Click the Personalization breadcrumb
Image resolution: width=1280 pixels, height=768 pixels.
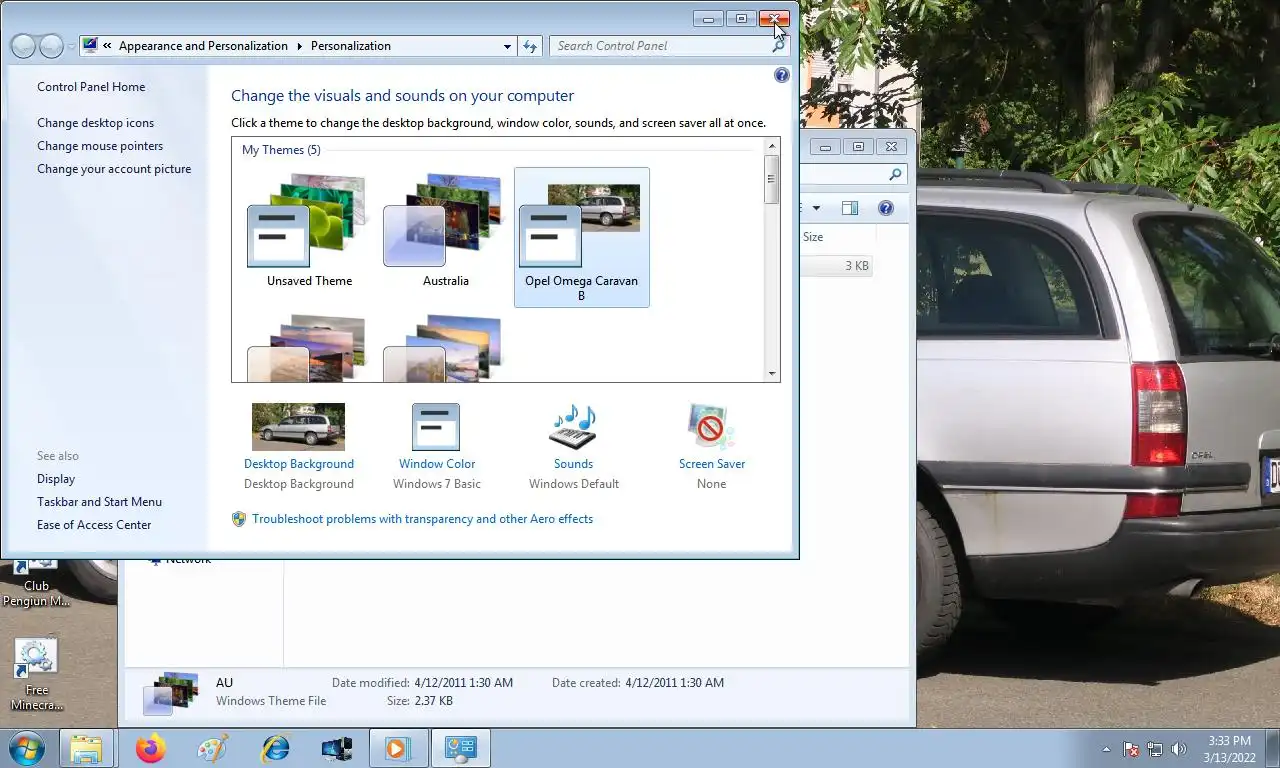click(351, 46)
